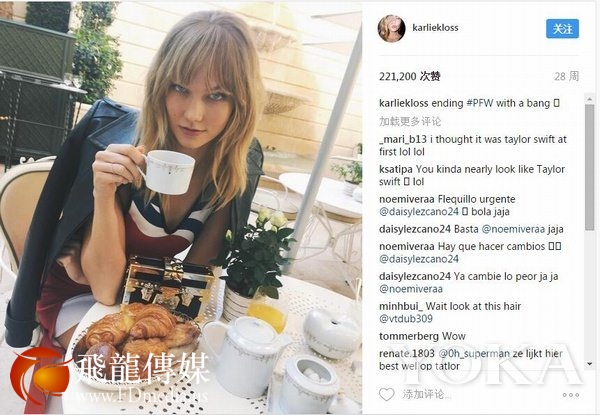The image size is (600, 415).
Task: Click the blue 关注 follow button
Action: pos(562,29)
